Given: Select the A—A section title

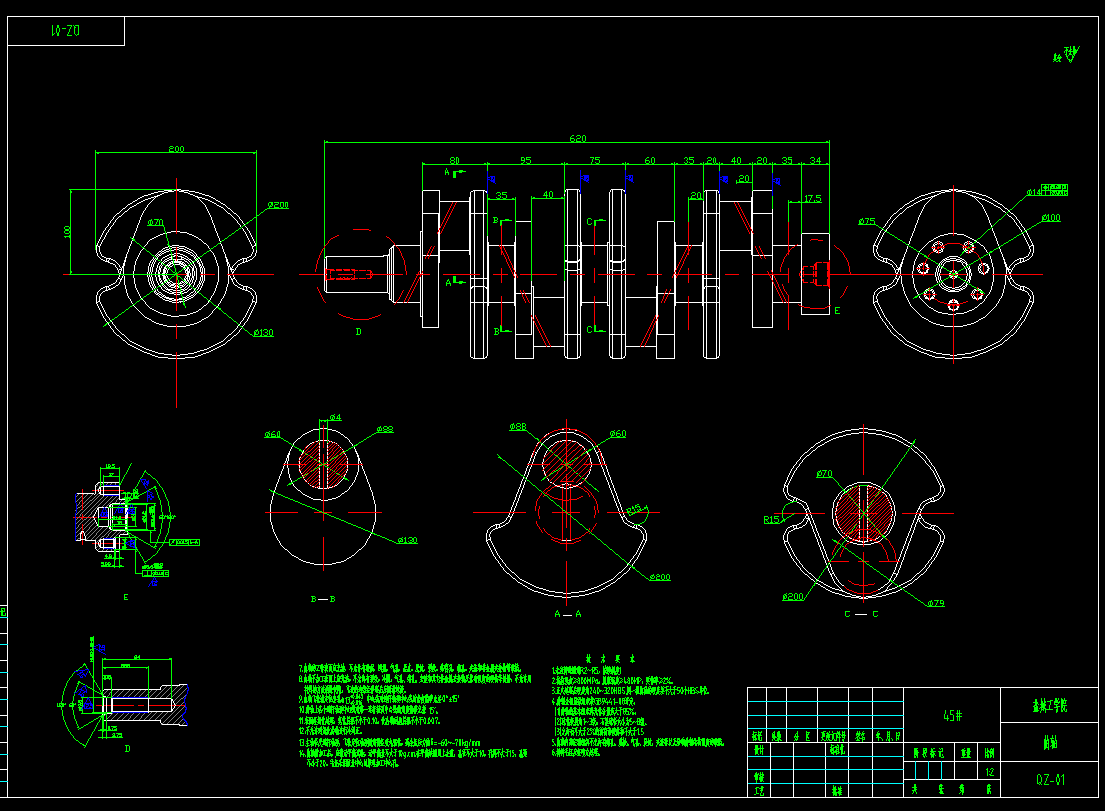Looking at the screenshot, I should pos(567,614).
